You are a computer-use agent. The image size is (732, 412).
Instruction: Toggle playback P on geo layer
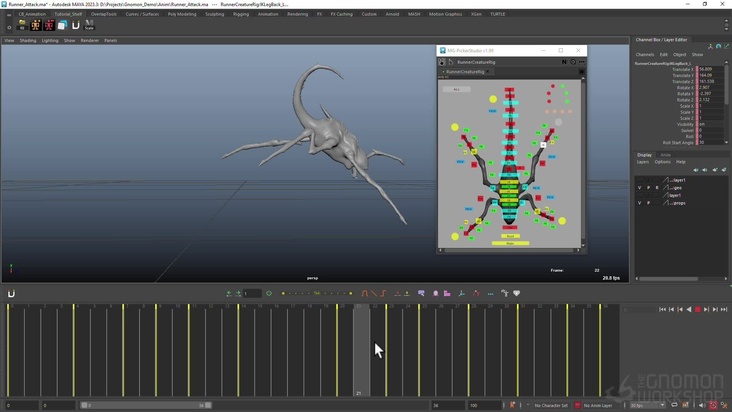click(648, 187)
